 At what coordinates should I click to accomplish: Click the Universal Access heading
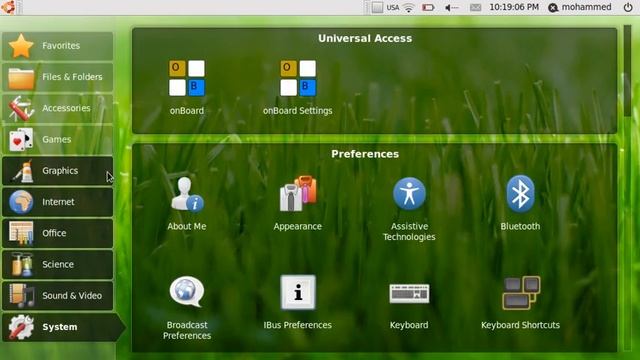[x=365, y=38]
